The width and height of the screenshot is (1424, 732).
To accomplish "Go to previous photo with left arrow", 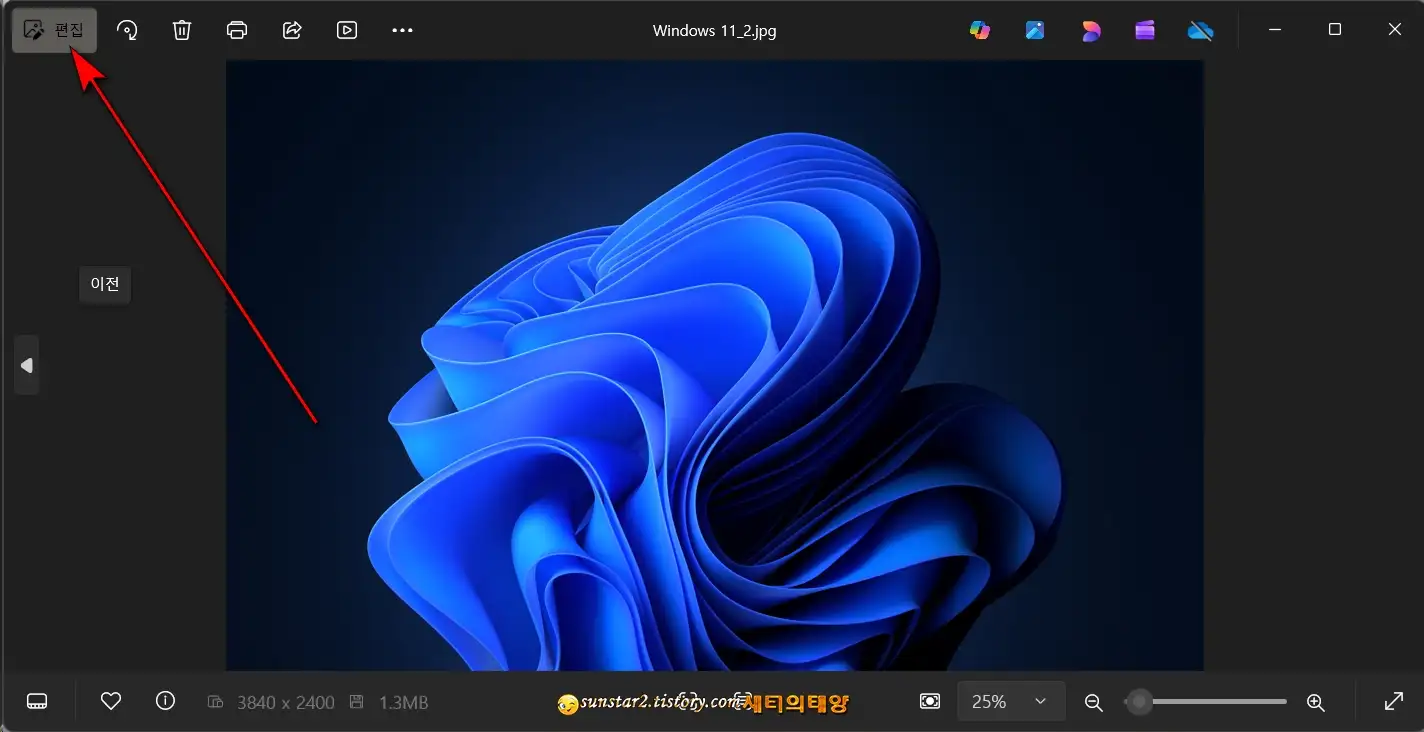I will tap(27, 365).
